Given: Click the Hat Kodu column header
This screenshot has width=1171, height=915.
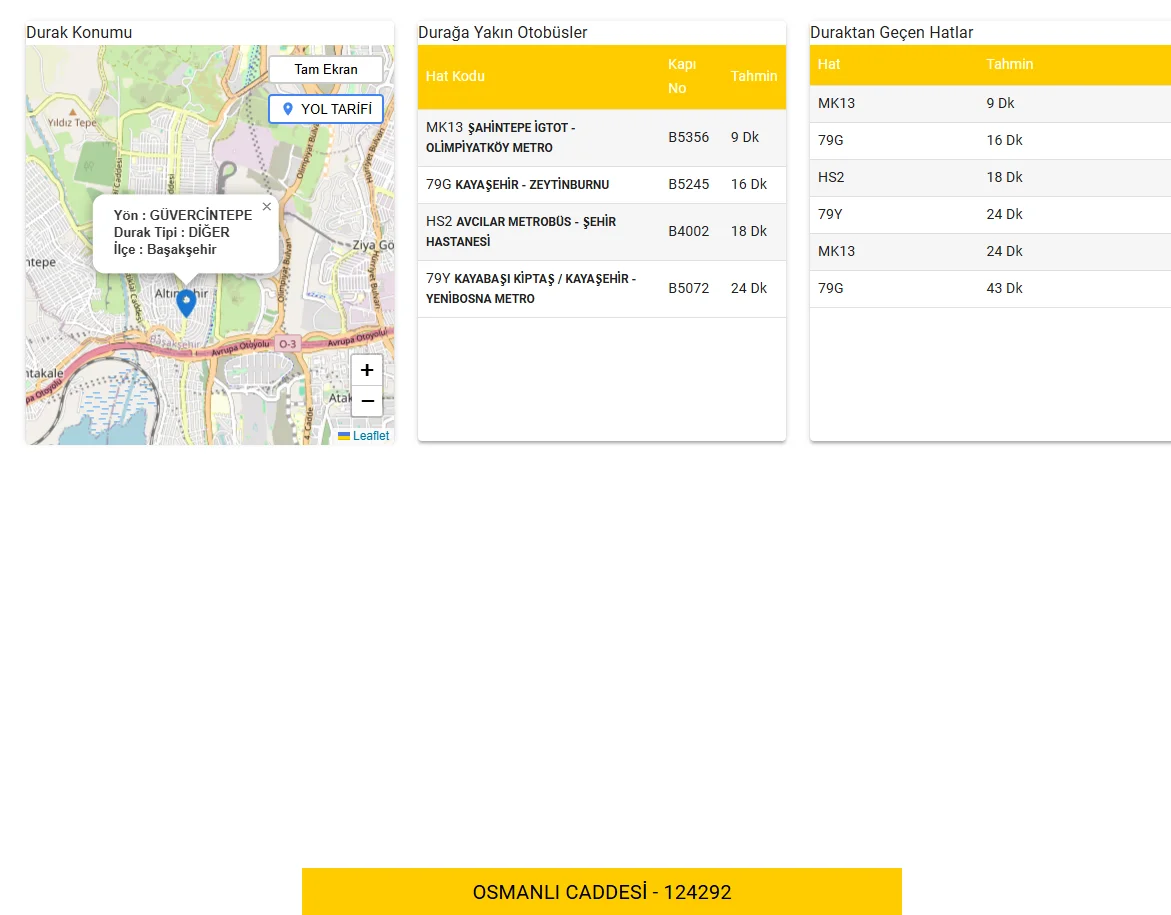Looking at the screenshot, I should (455, 76).
